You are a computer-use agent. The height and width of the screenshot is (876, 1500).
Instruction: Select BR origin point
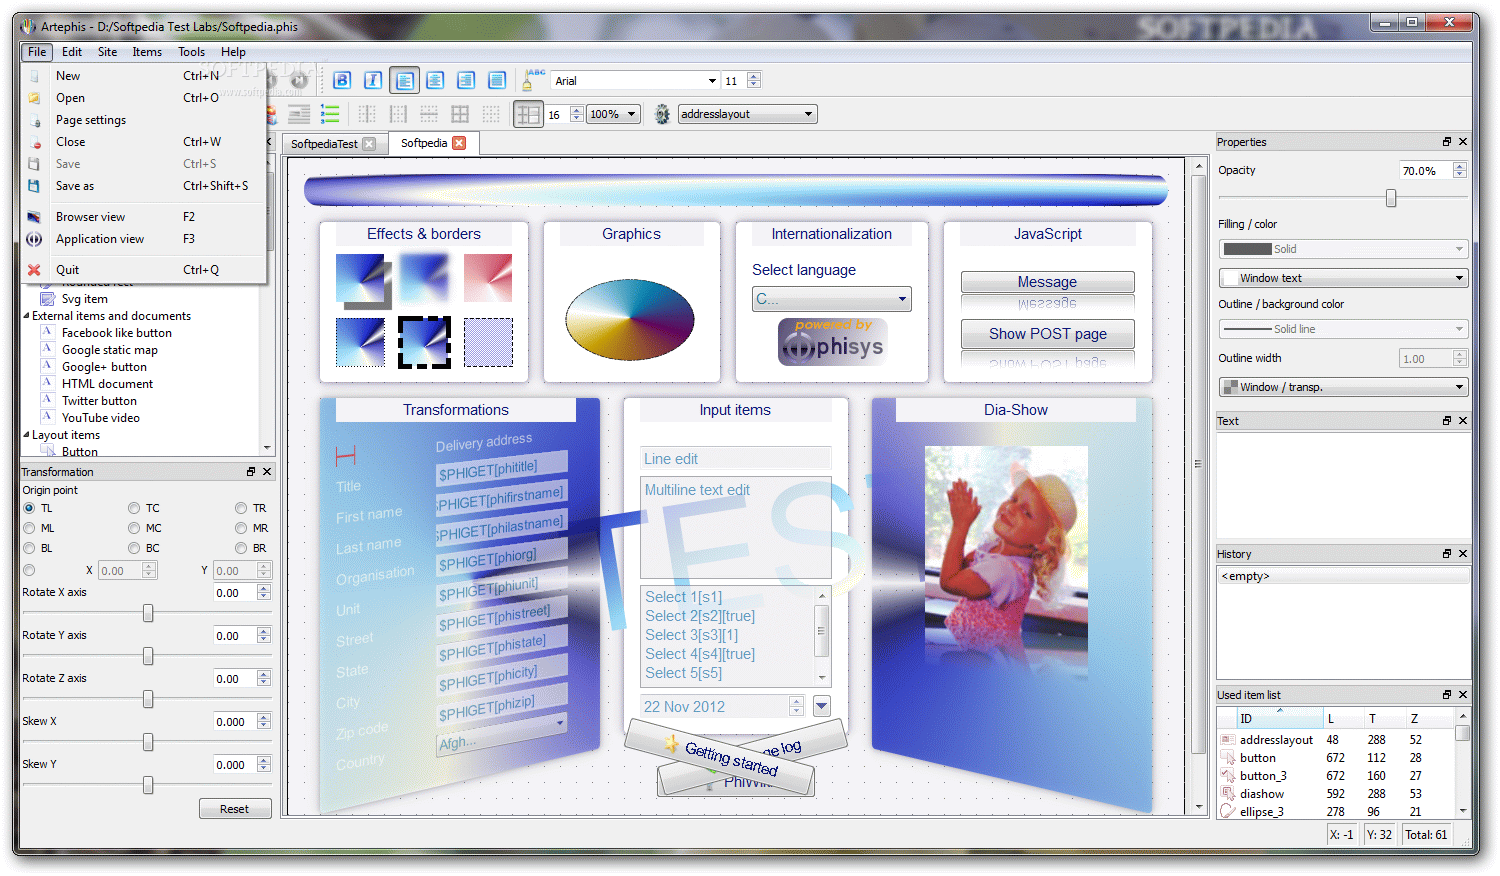[241, 548]
